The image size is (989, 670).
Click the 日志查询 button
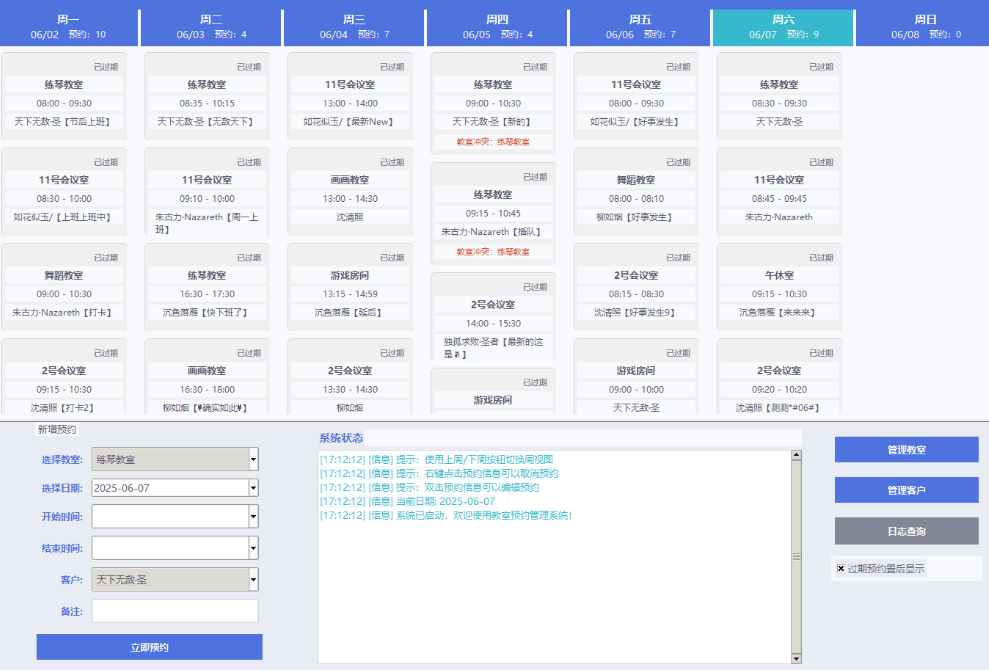(906, 530)
